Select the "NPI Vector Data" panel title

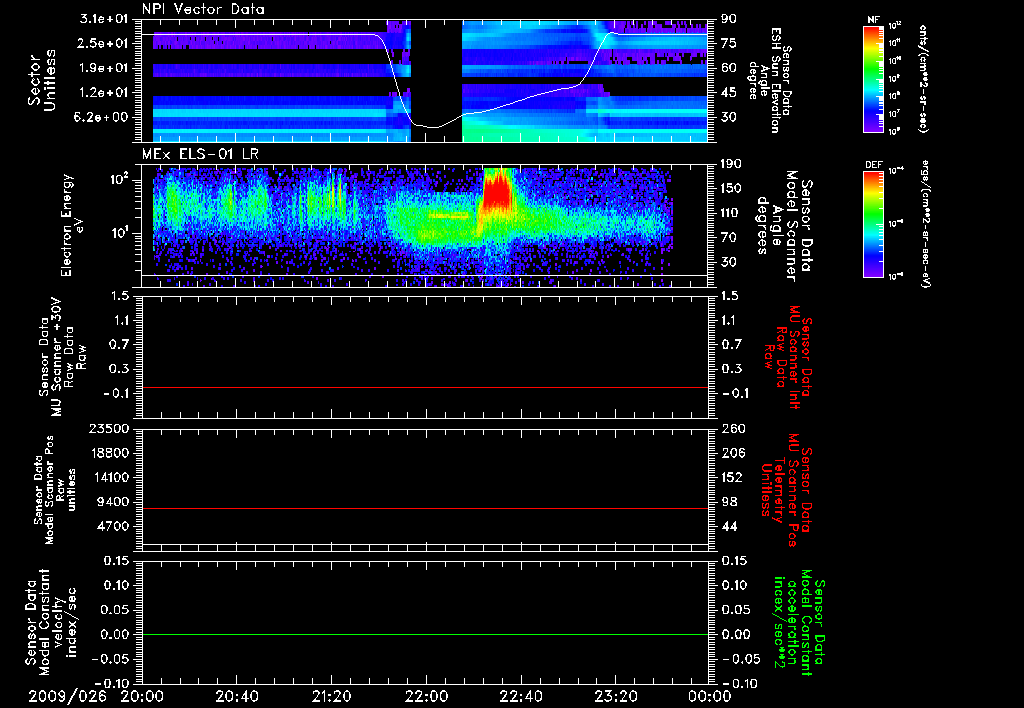[x=204, y=8]
